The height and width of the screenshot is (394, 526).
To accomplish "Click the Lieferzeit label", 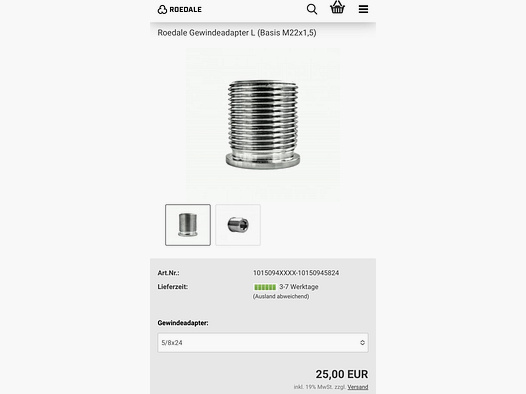I will point(172,287).
